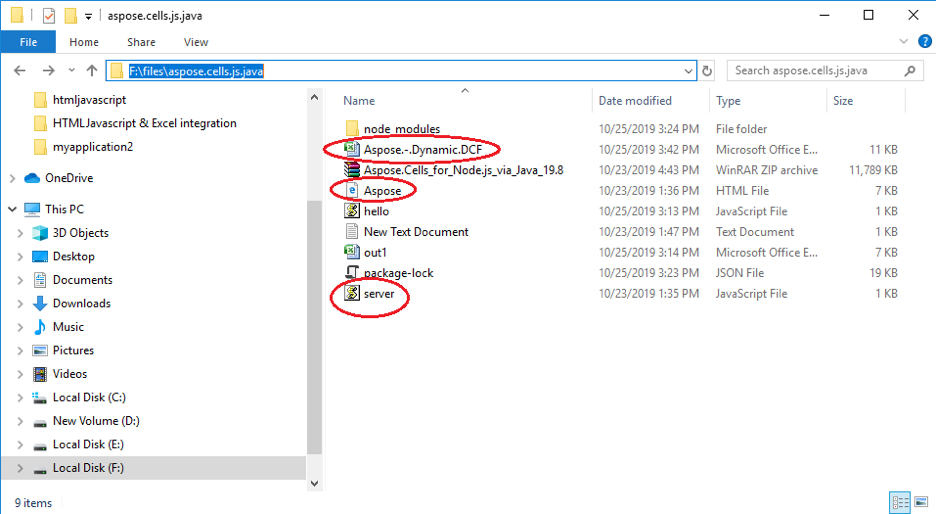Screen dimensions: 936x514
Task: Click the Pictures icon in navigation pane
Action: 40,350
